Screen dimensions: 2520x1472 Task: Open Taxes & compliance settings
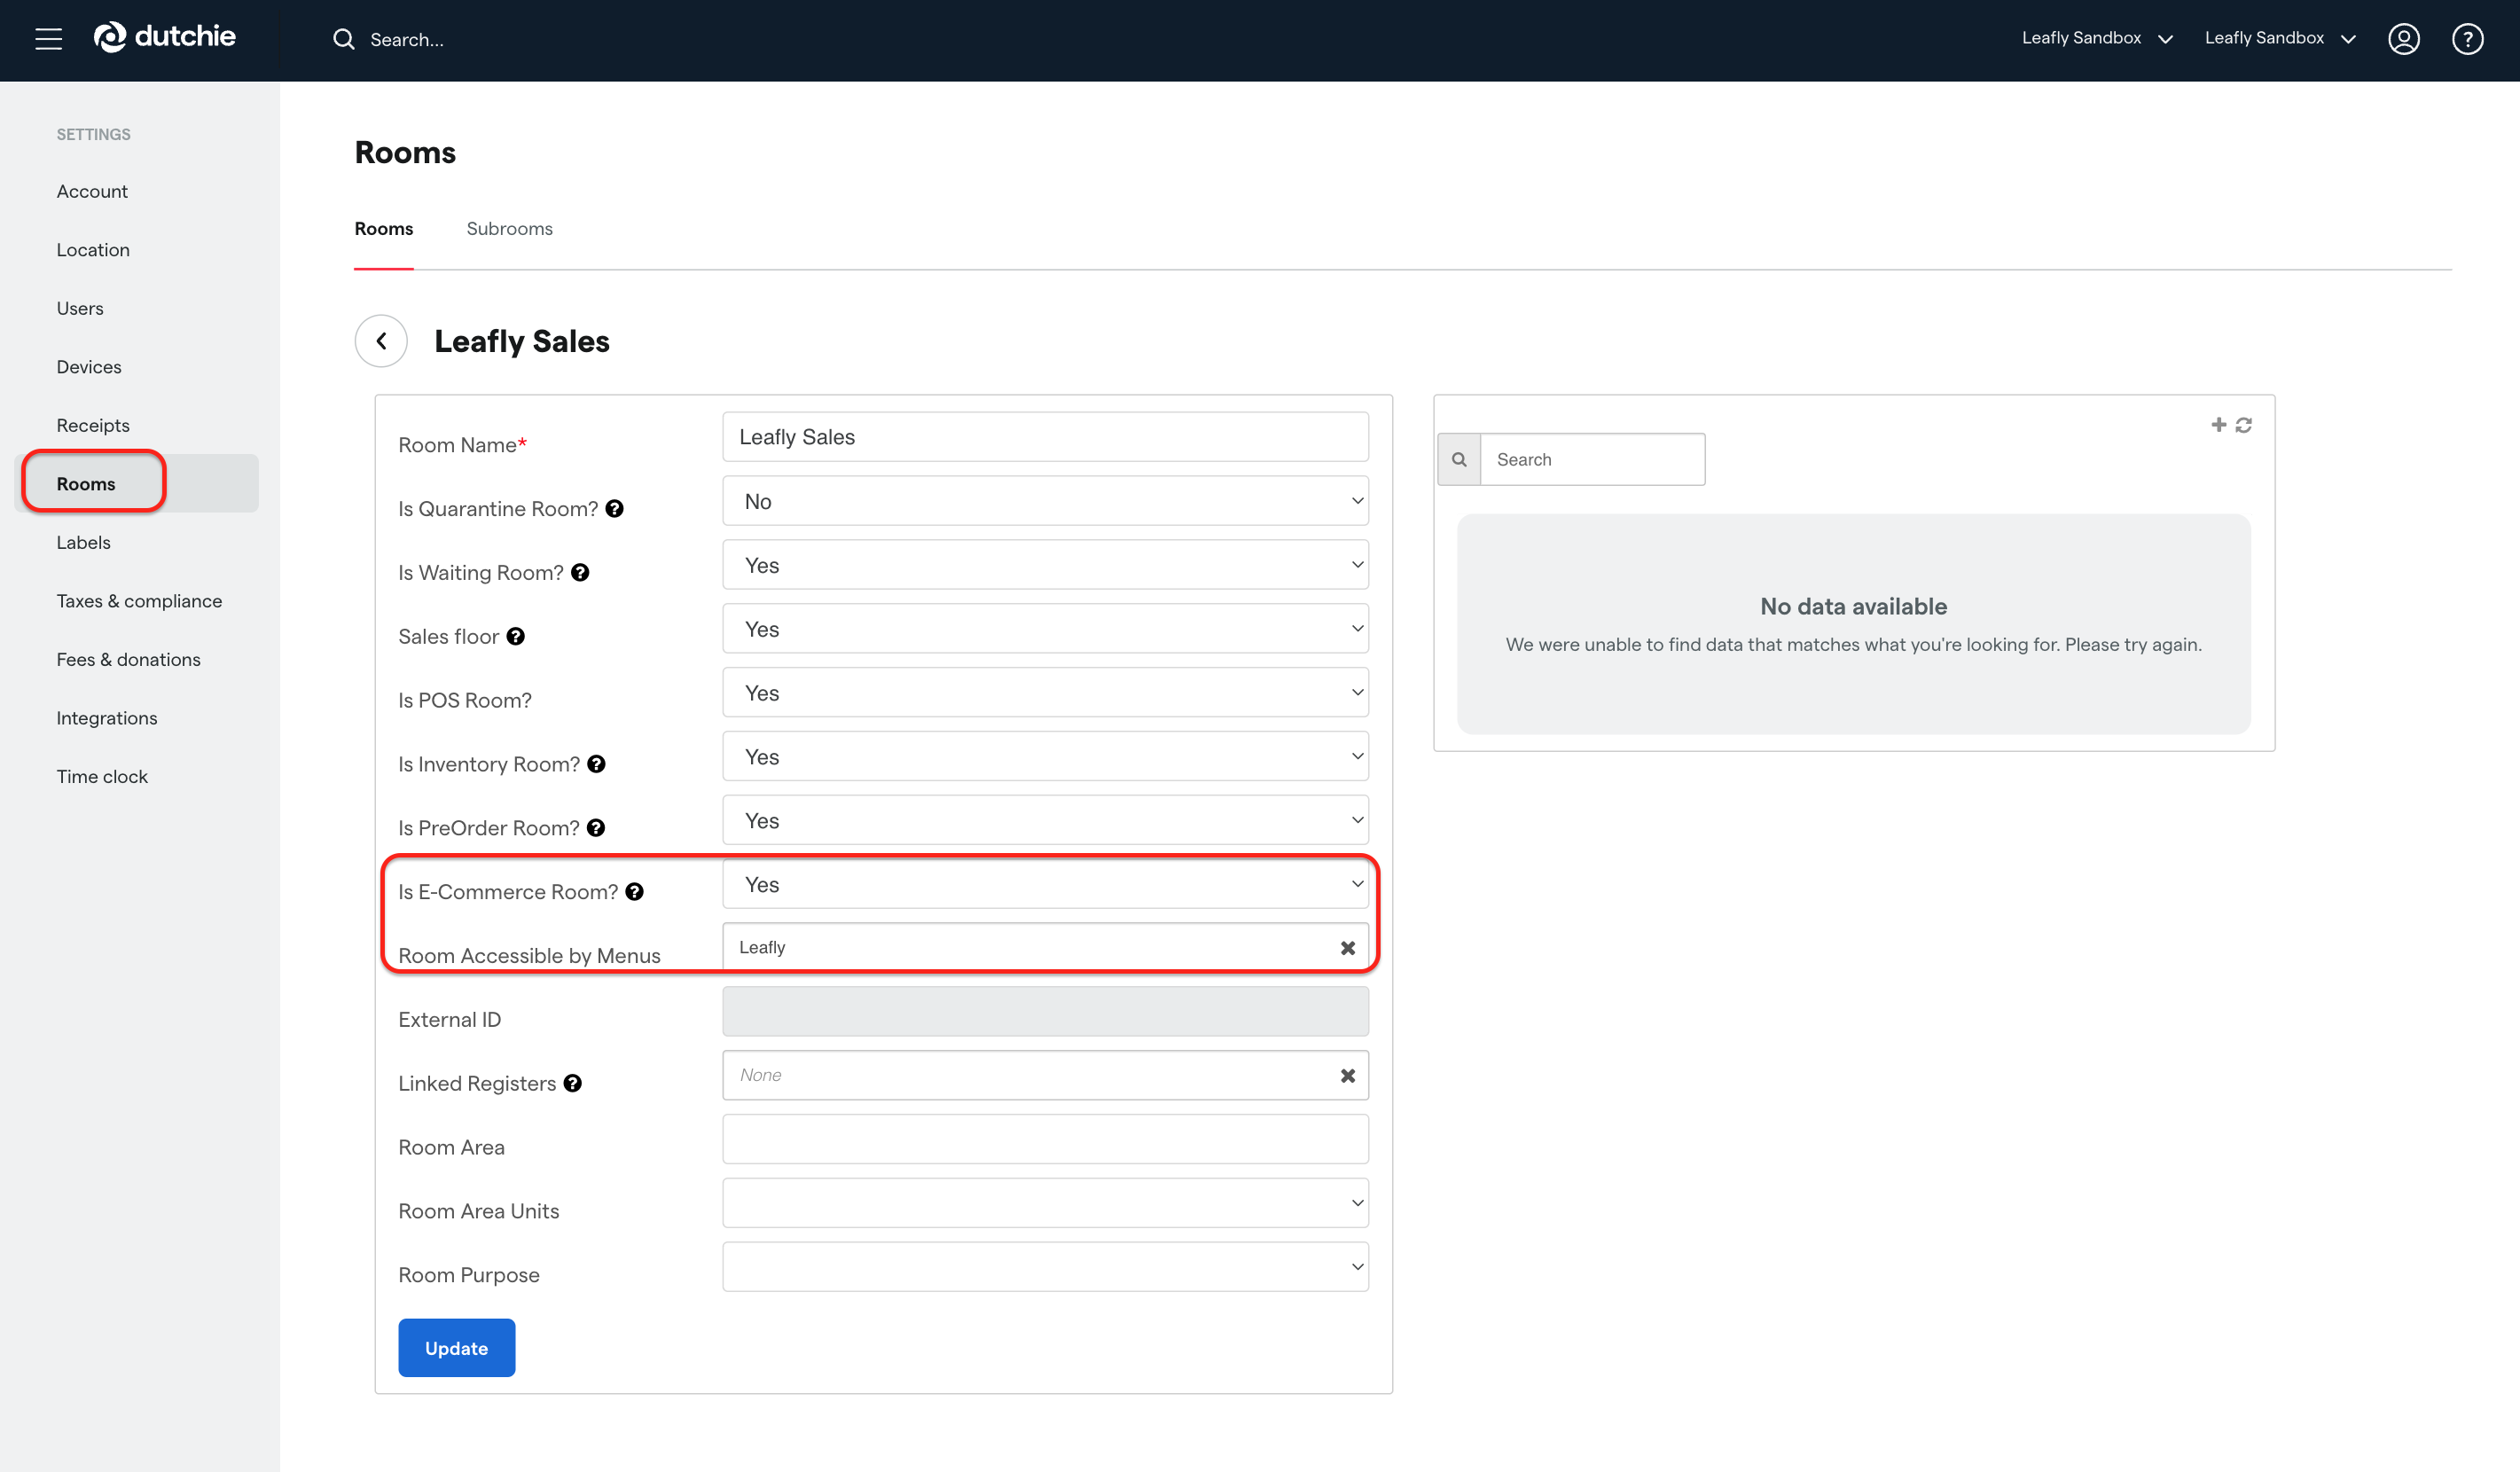pyautogui.click(x=139, y=601)
